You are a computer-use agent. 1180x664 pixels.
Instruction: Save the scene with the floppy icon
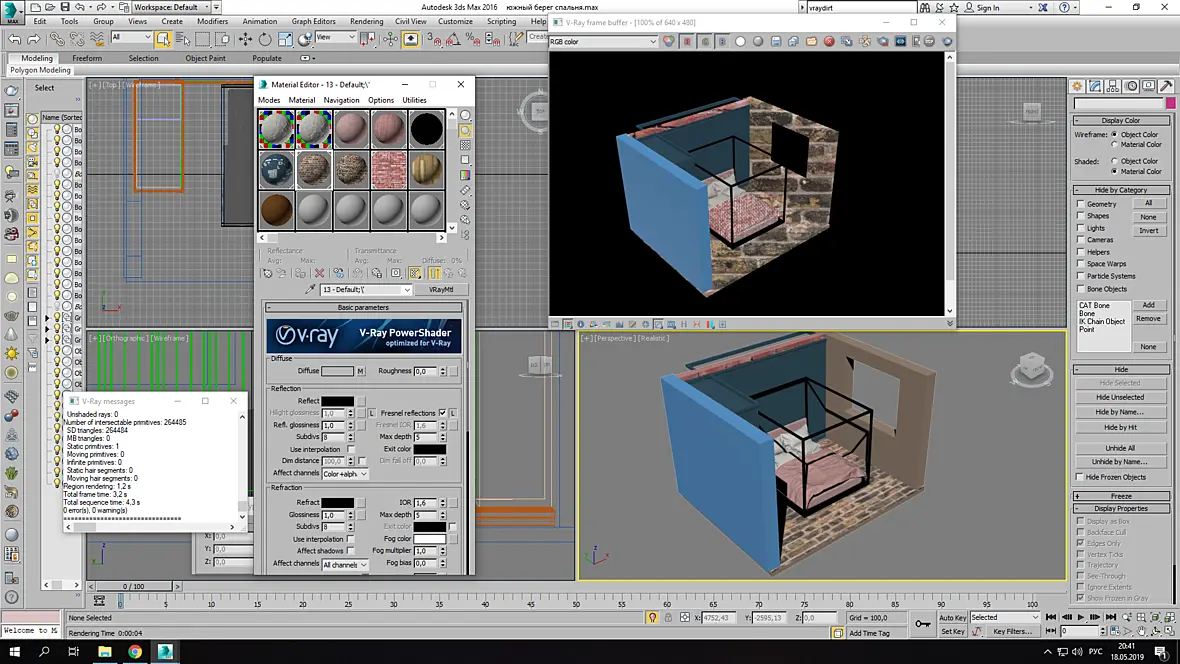coord(65,7)
